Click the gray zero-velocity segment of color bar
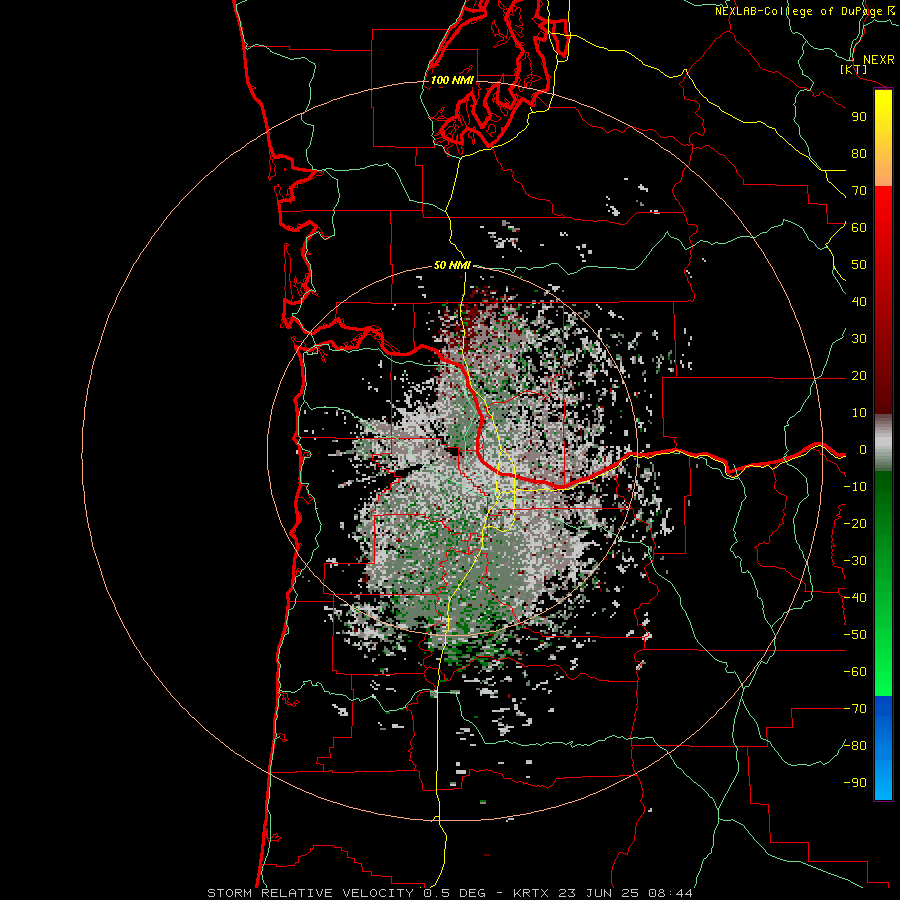The image size is (900, 900). tap(883, 443)
